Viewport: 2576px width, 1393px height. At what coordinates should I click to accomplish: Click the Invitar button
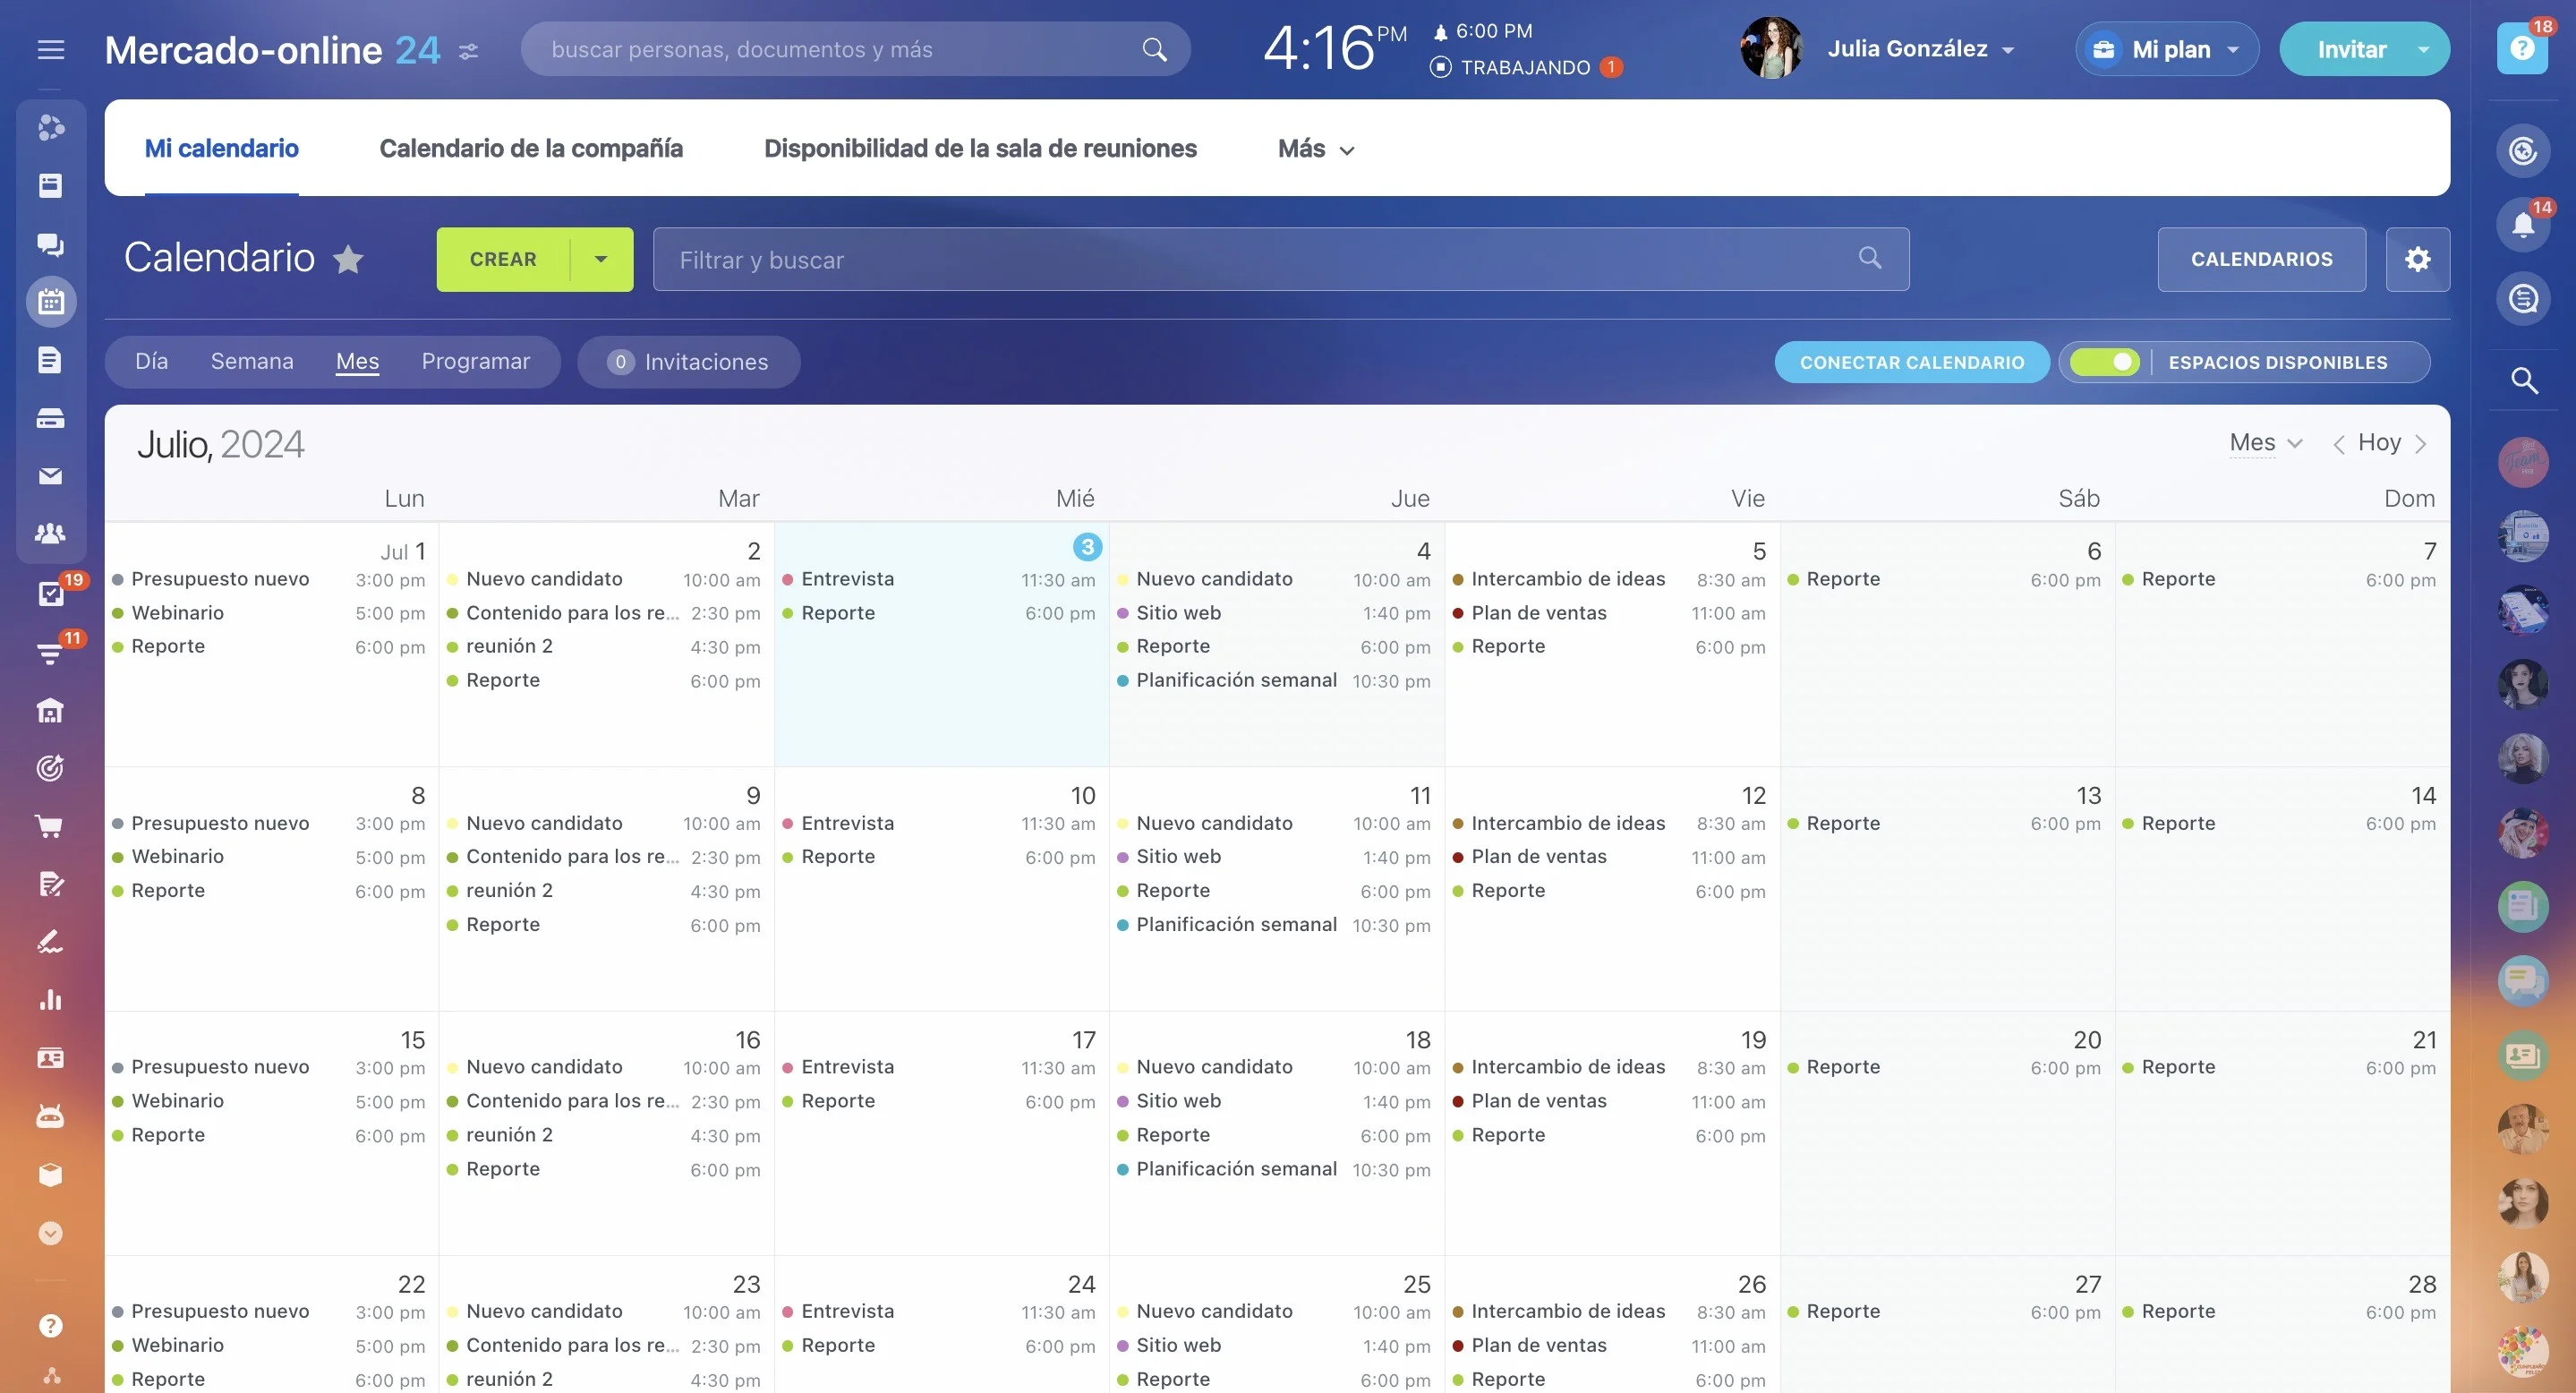tap(2351, 49)
